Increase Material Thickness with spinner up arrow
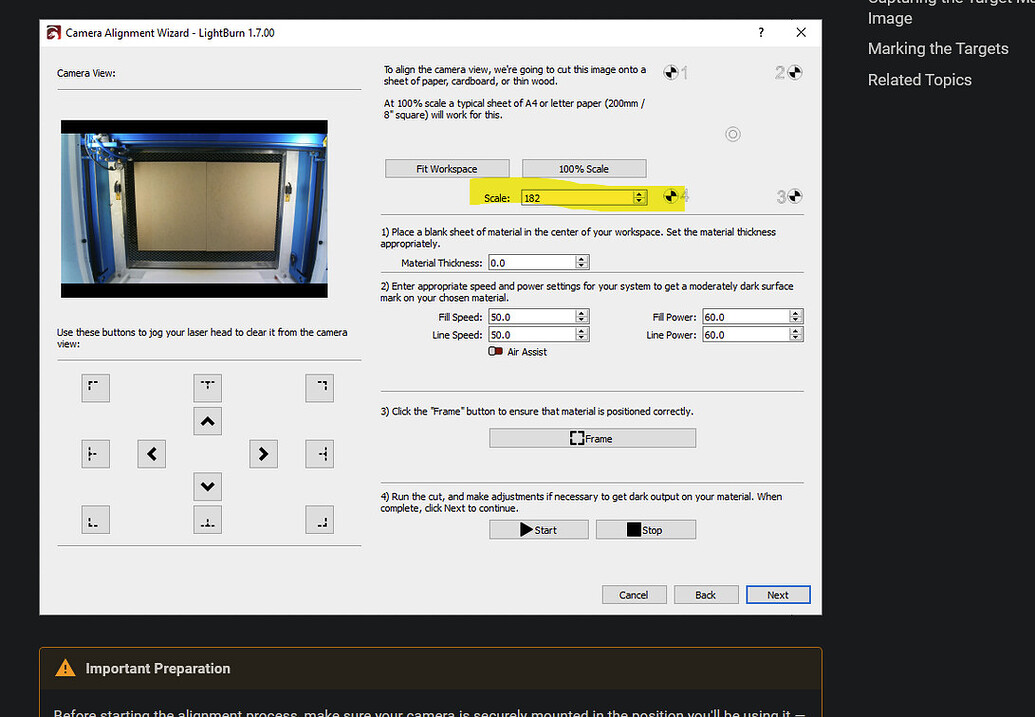The image size is (1035, 717). coord(581,259)
